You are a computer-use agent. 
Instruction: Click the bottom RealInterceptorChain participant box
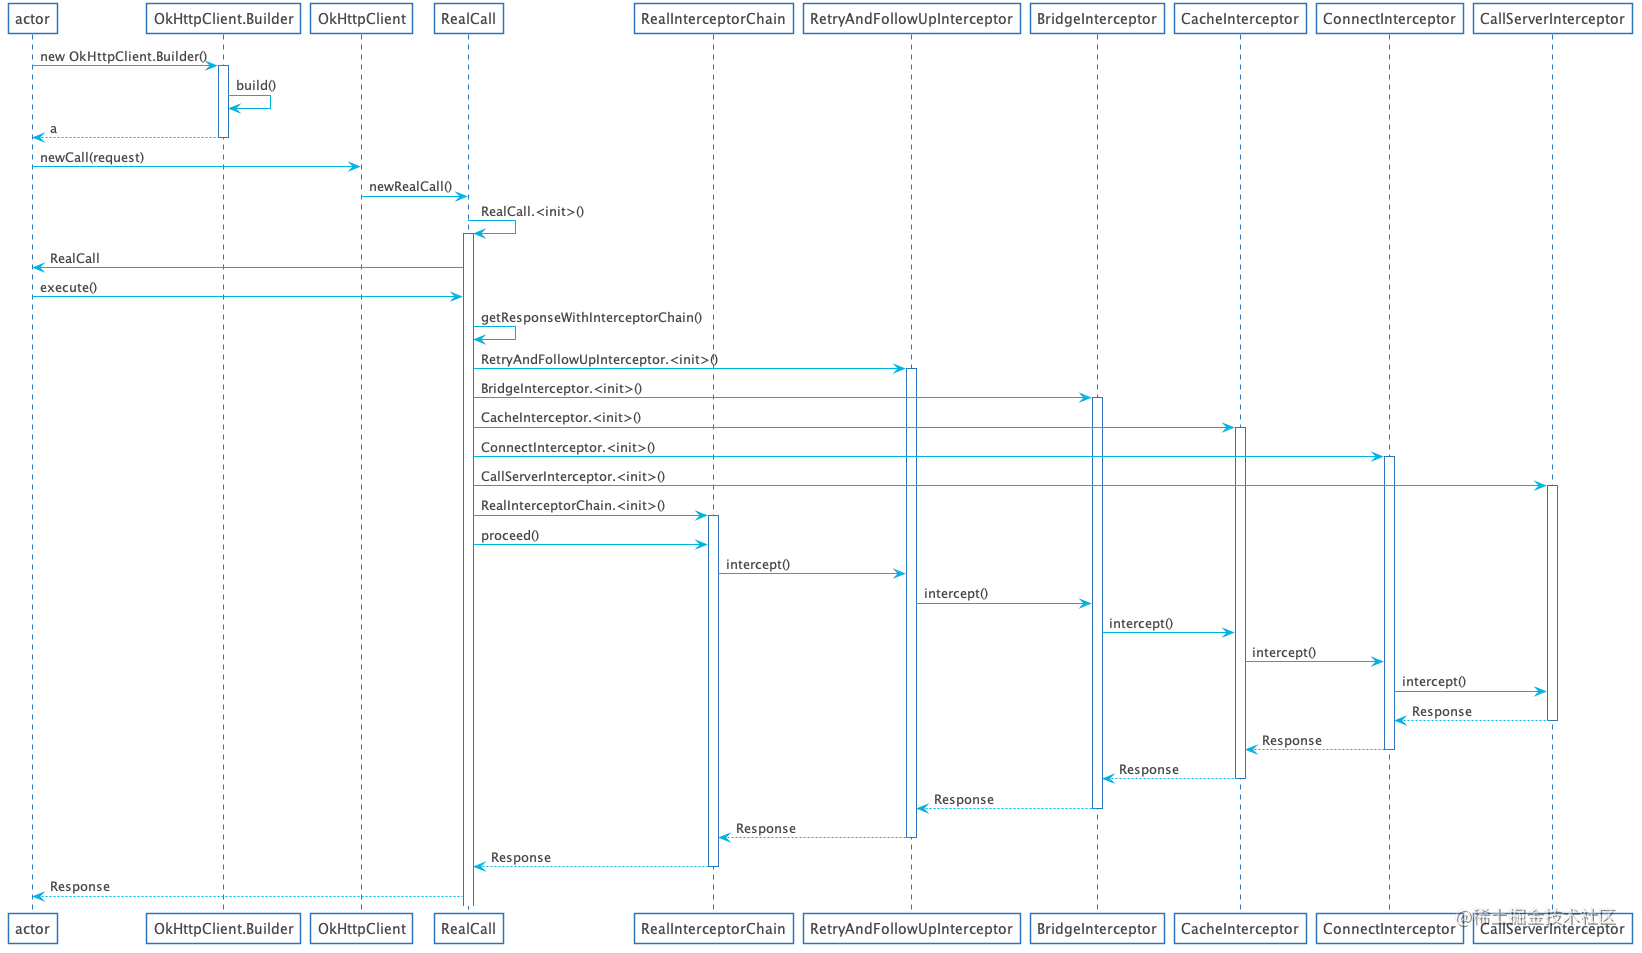click(713, 929)
